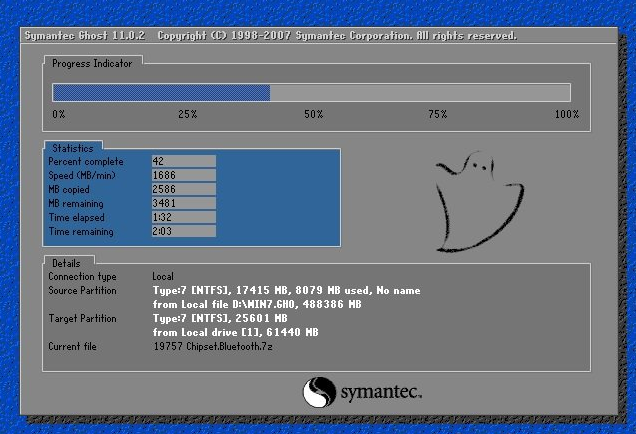This screenshot has width=636, height=434.
Task: Click the 'Source Partition' label
Action: point(82,290)
